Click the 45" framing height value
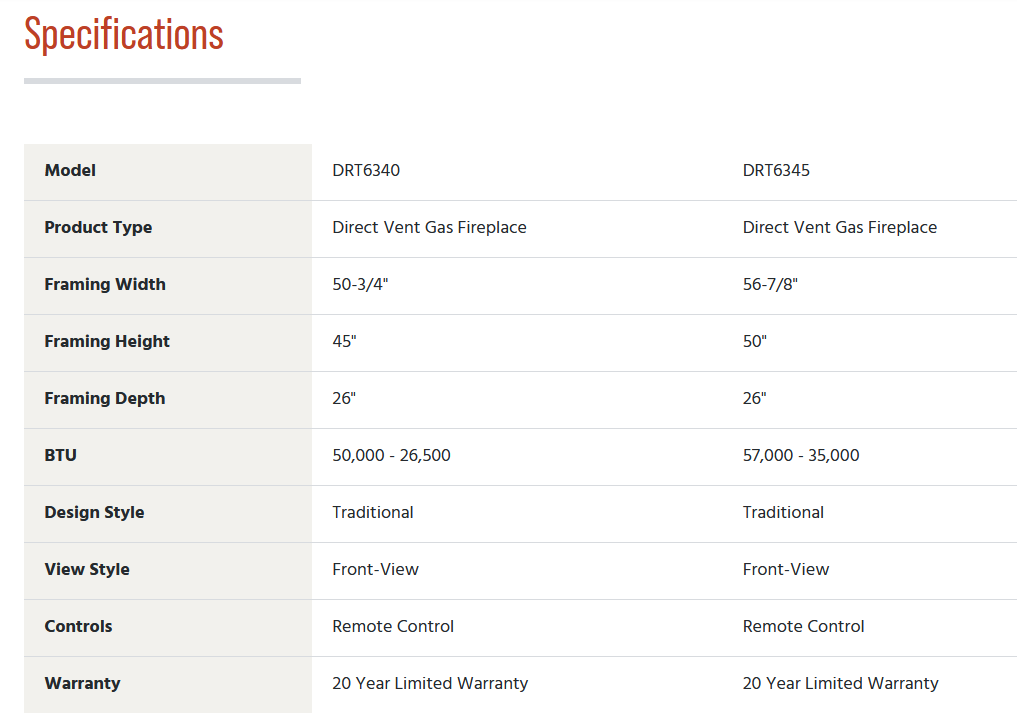This screenshot has width=1017, height=726. tap(344, 342)
